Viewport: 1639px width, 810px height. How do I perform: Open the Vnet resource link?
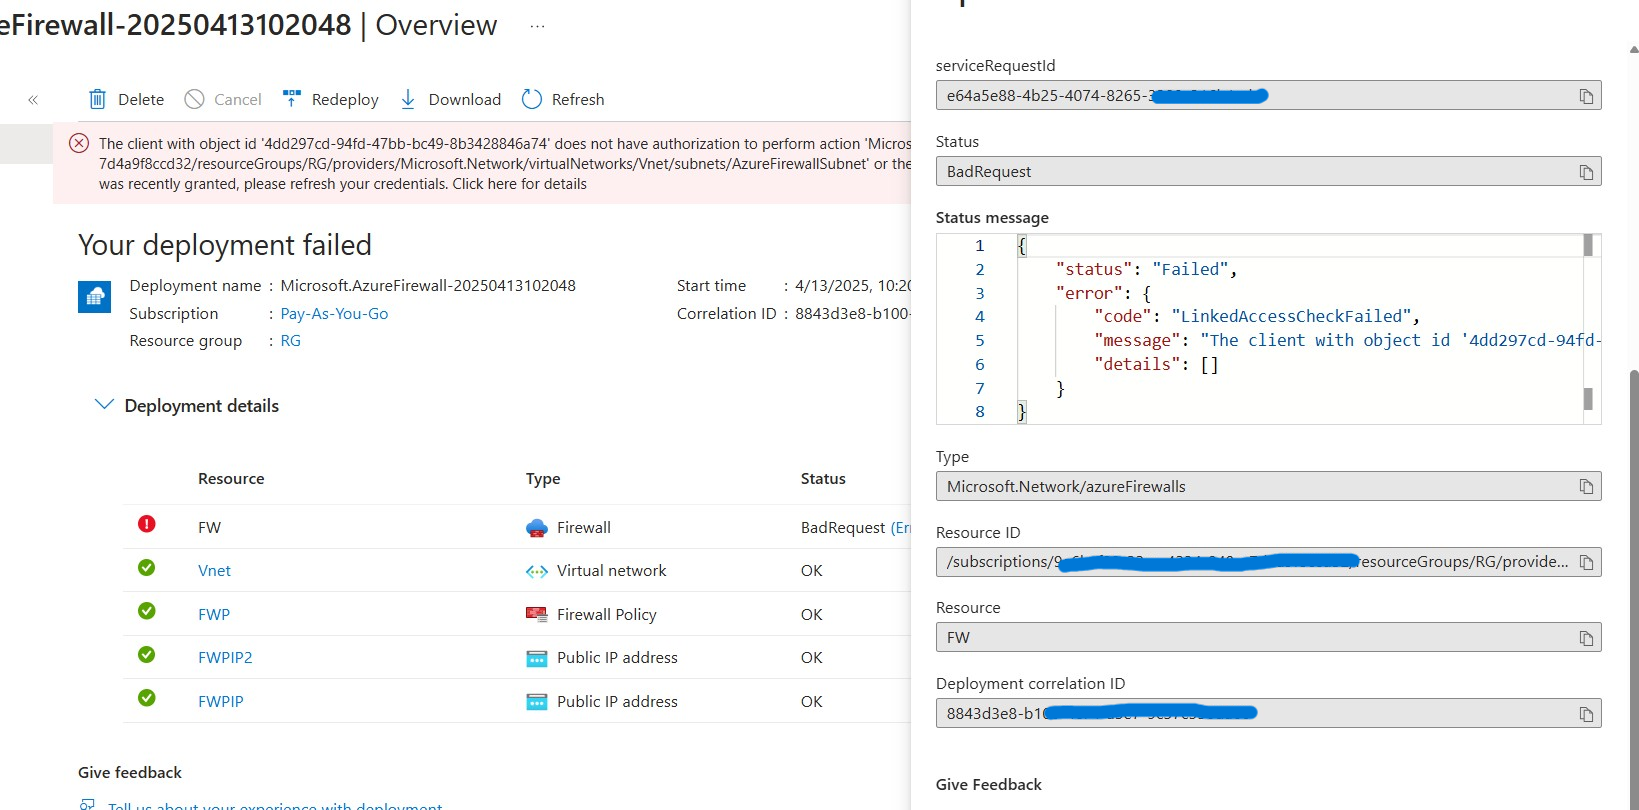click(x=214, y=570)
